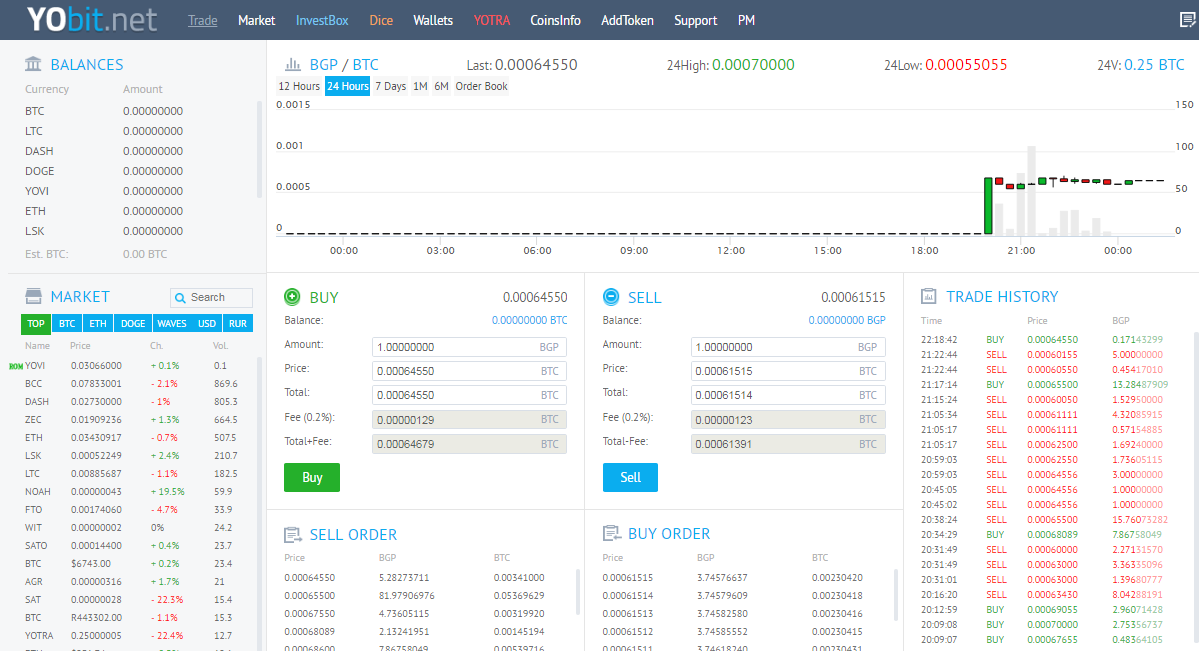Filter the market list by the ETH tab
This screenshot has width=1199, height=651.
[98, 324]
